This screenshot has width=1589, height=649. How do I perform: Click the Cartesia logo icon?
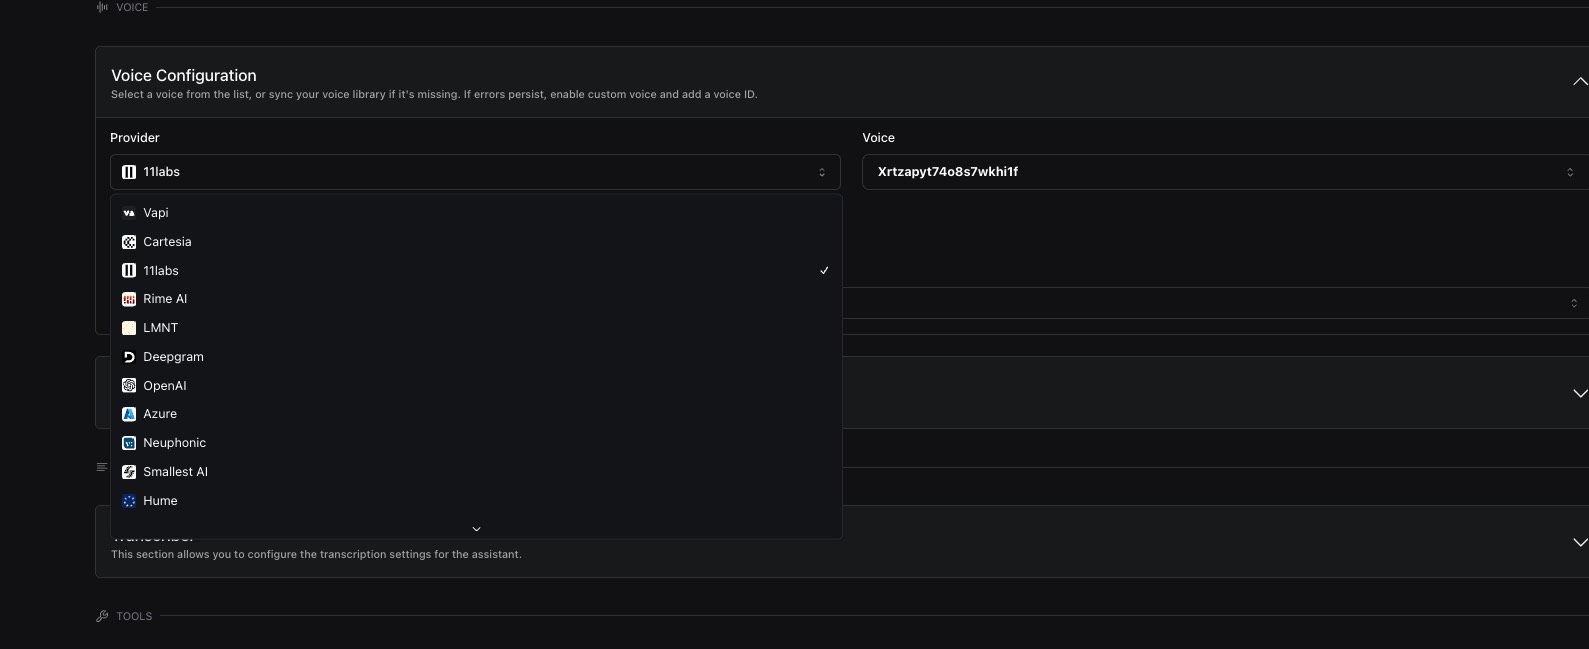129,242
